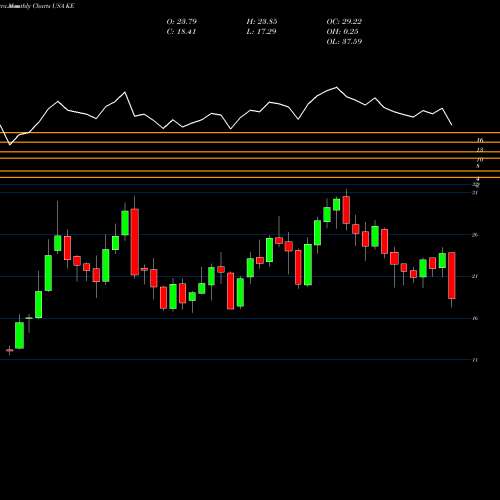Screen dimensions: 500x500
Task: Select the open value 'O: 23.79'
Action: click(182, 22)
